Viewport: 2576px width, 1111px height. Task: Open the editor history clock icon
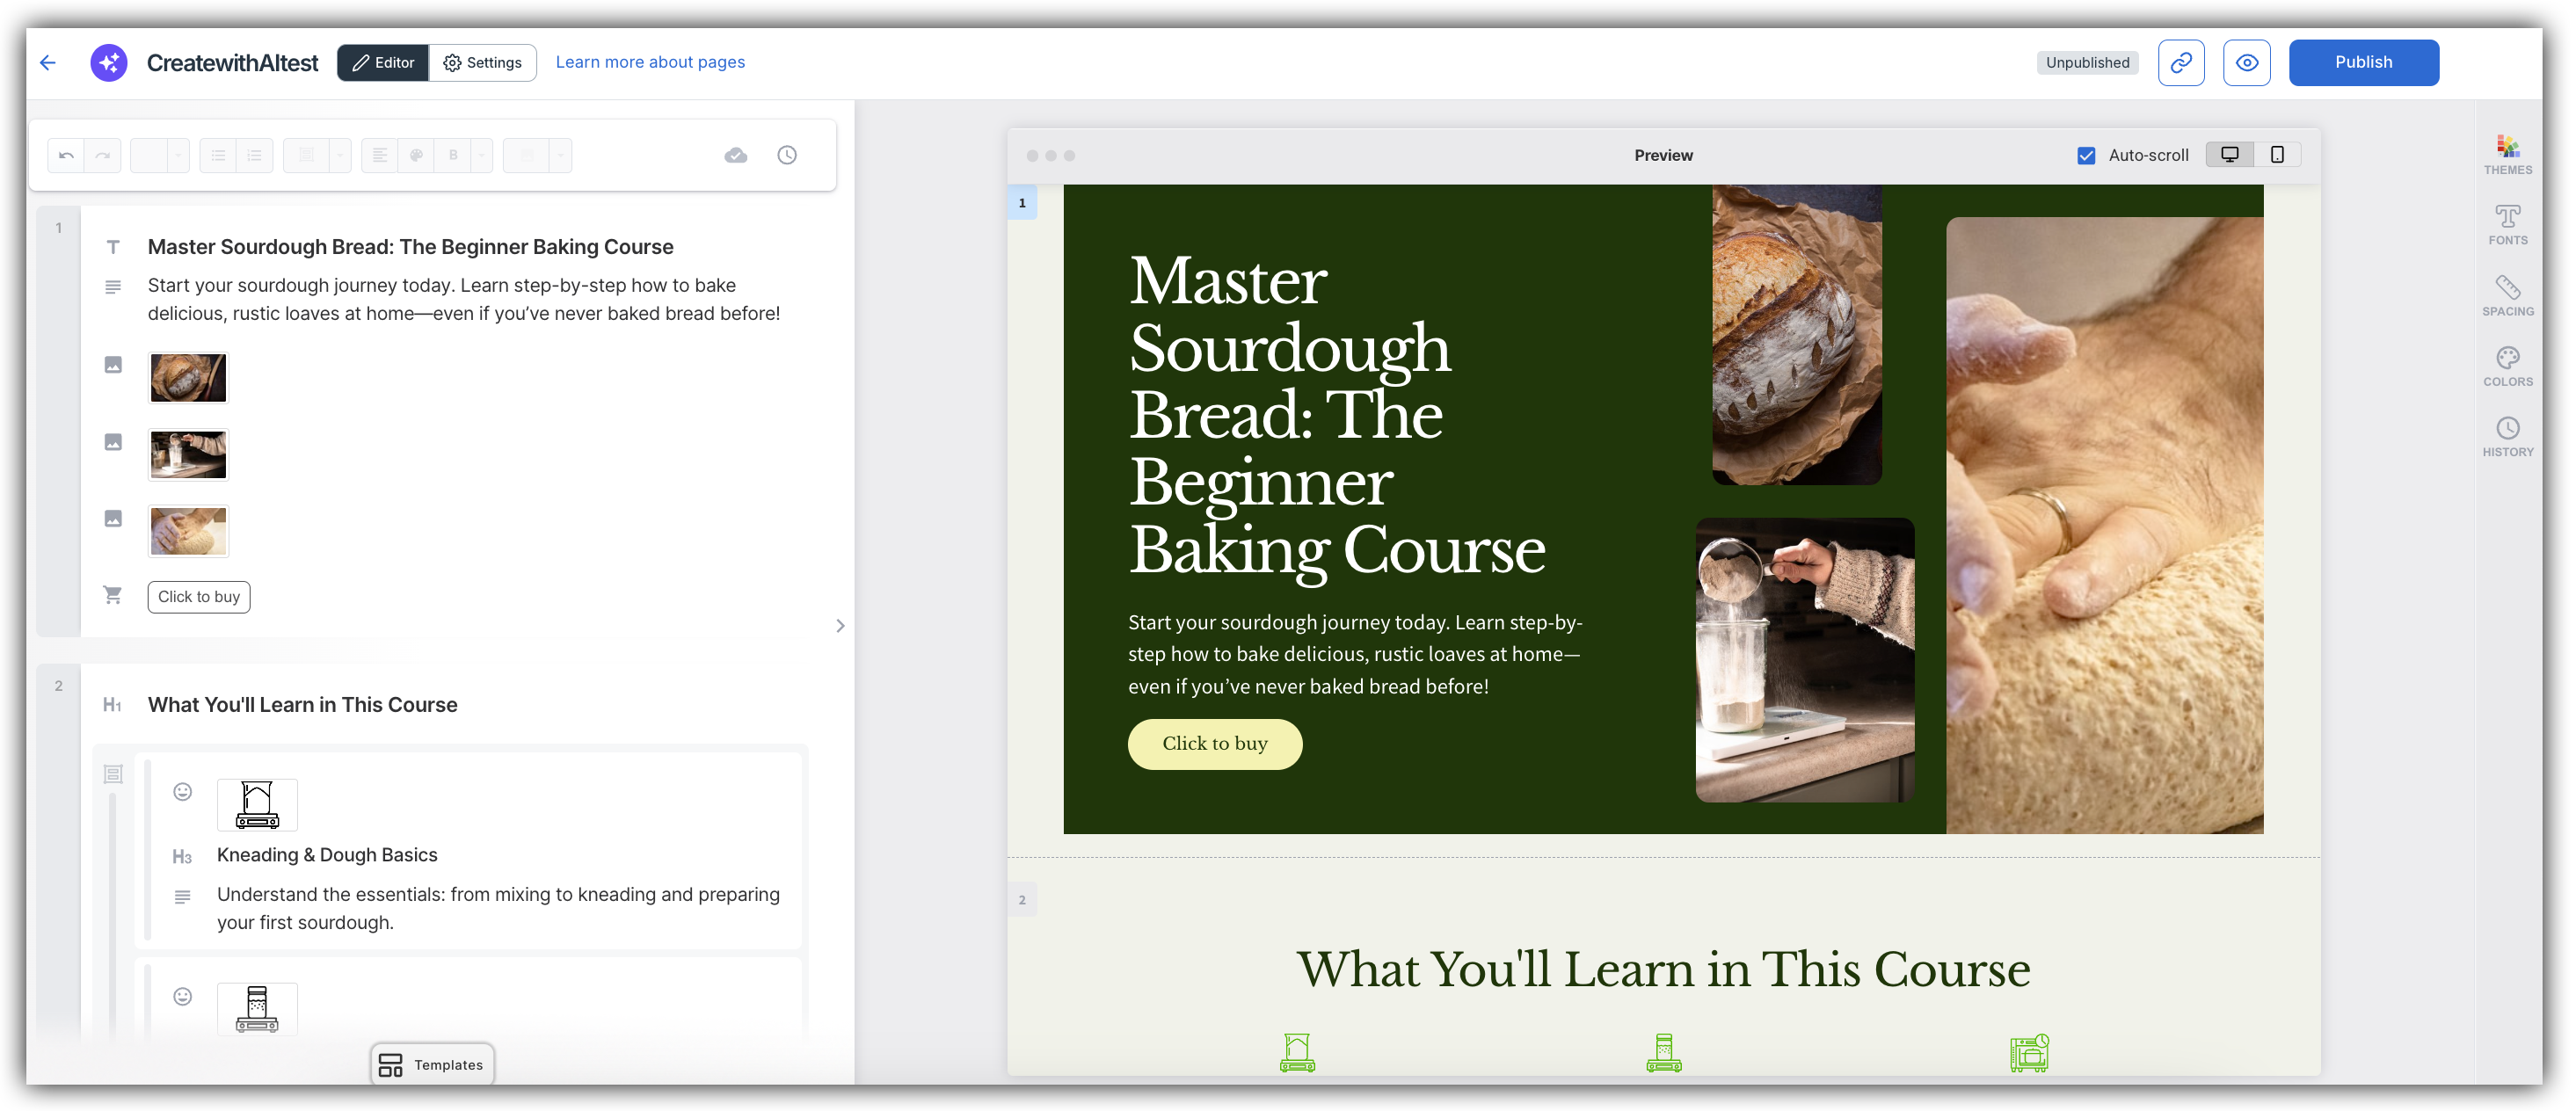787,155
